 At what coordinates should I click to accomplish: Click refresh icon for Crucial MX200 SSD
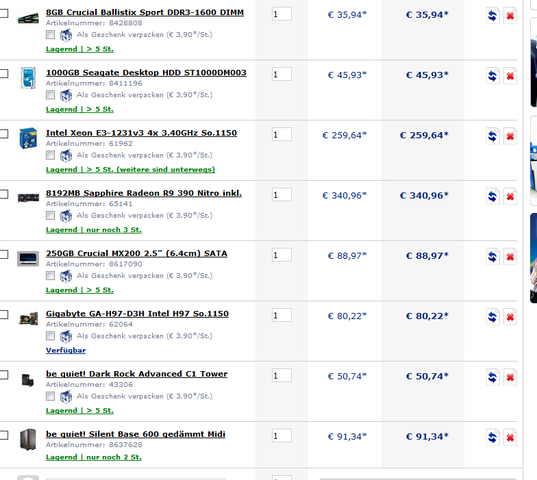coord(492,257)
